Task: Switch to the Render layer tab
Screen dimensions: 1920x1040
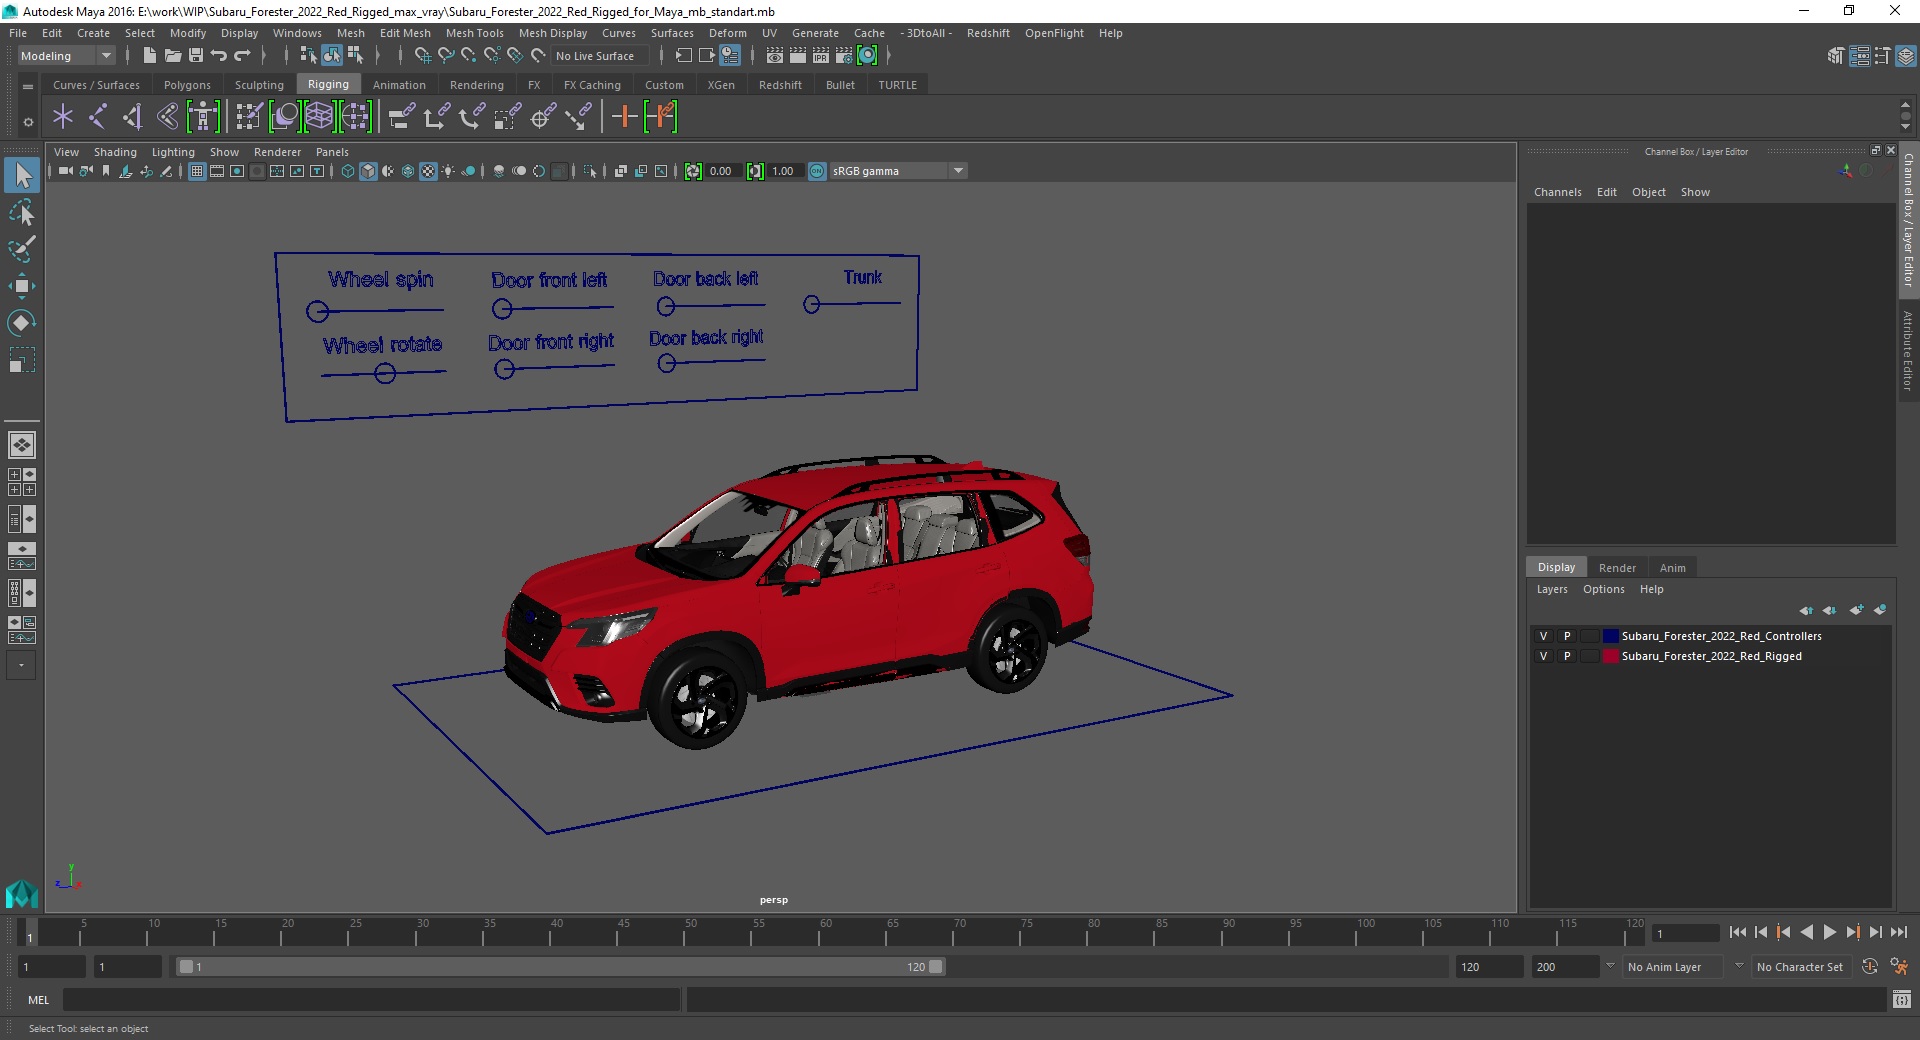Action: (x=1617, y=567)
